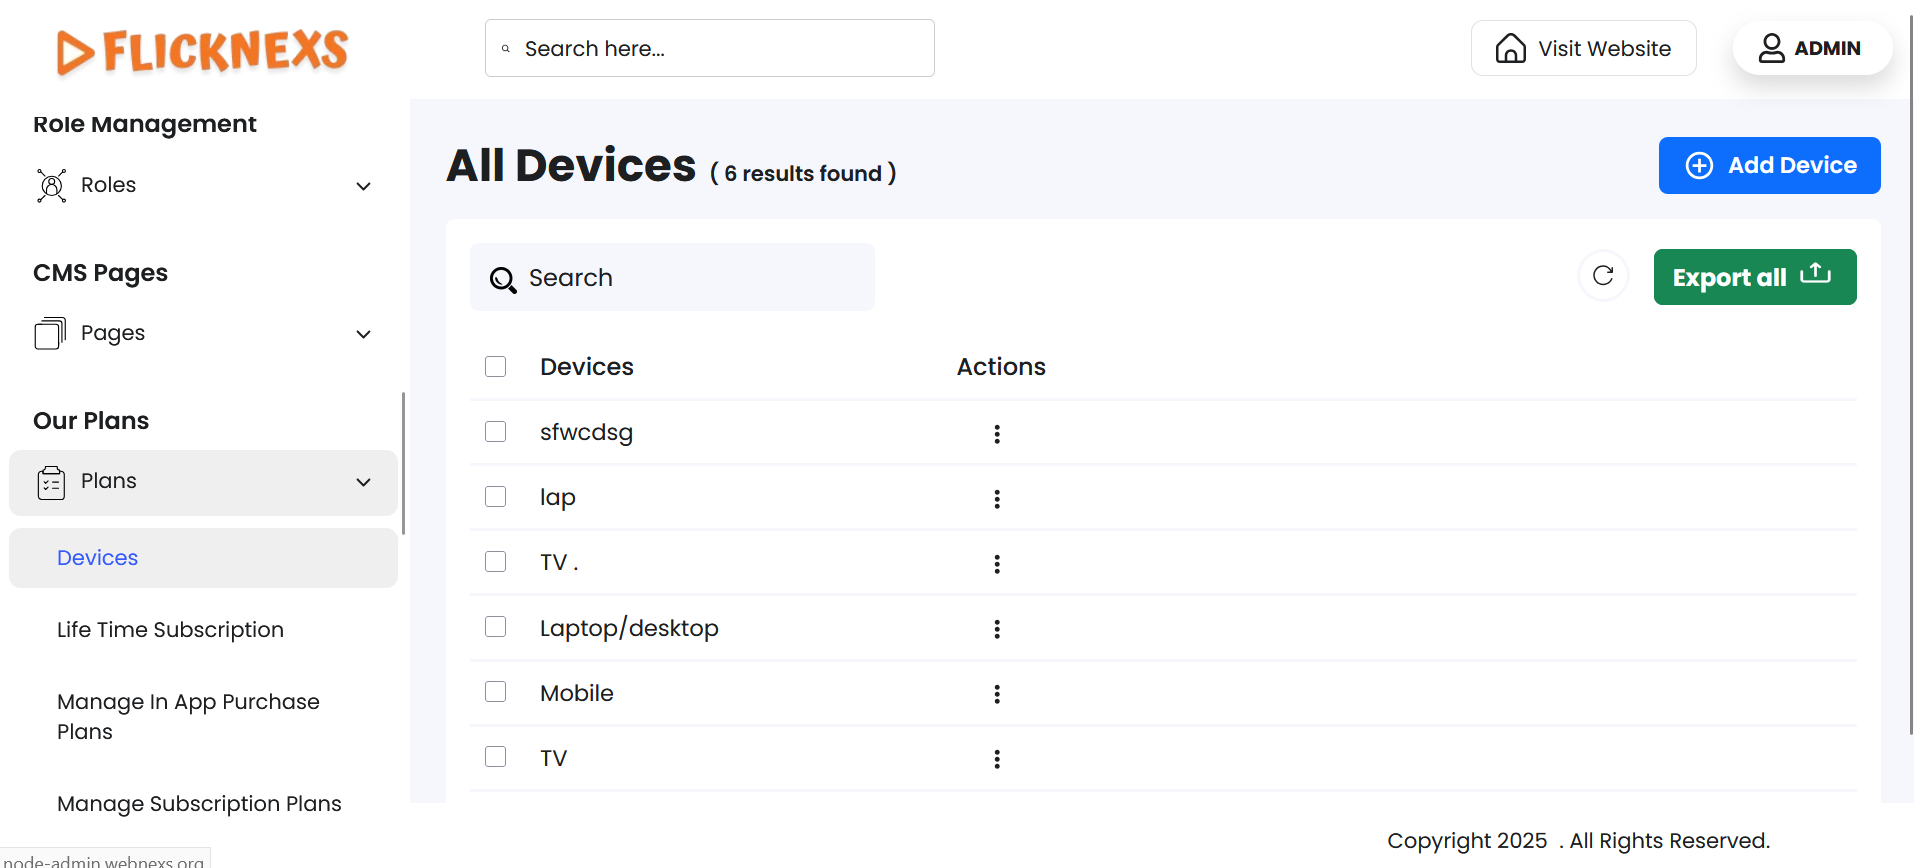This screenshot has width=1914, height=868.
Task: Open three-dot actions for Mobile device
Action: click(997, 694)
